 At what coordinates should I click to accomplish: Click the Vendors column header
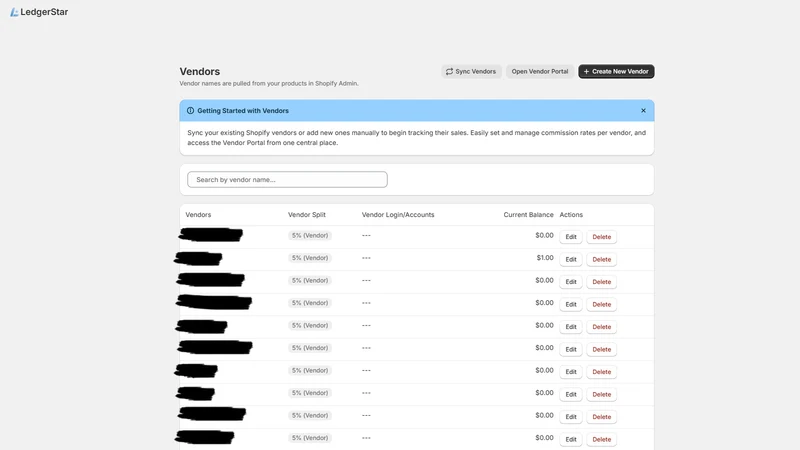[x=198, y=215]
